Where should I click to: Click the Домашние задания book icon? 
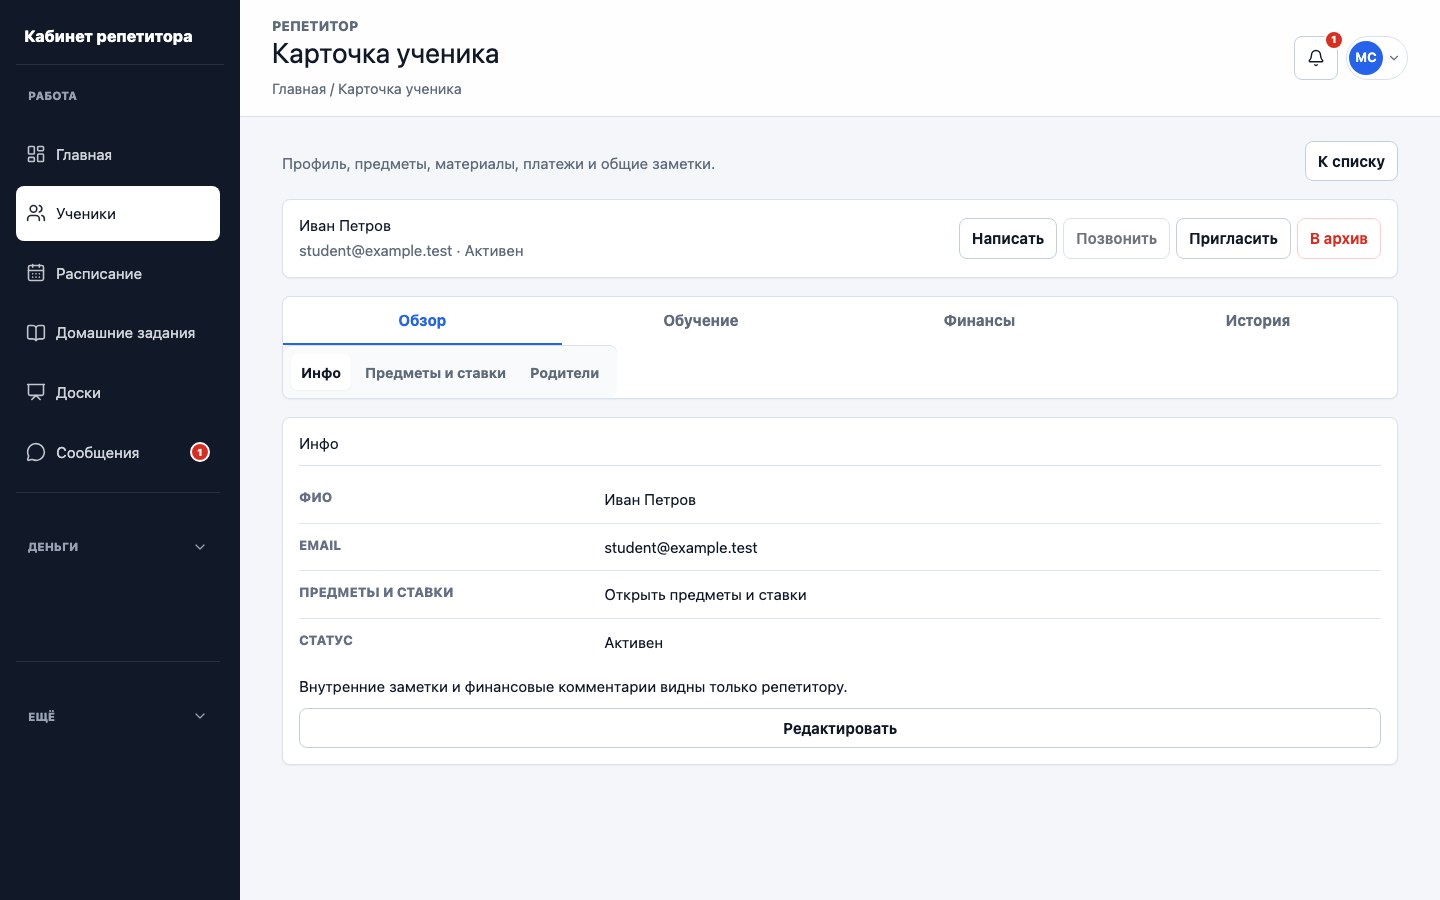tap(36, 333)
